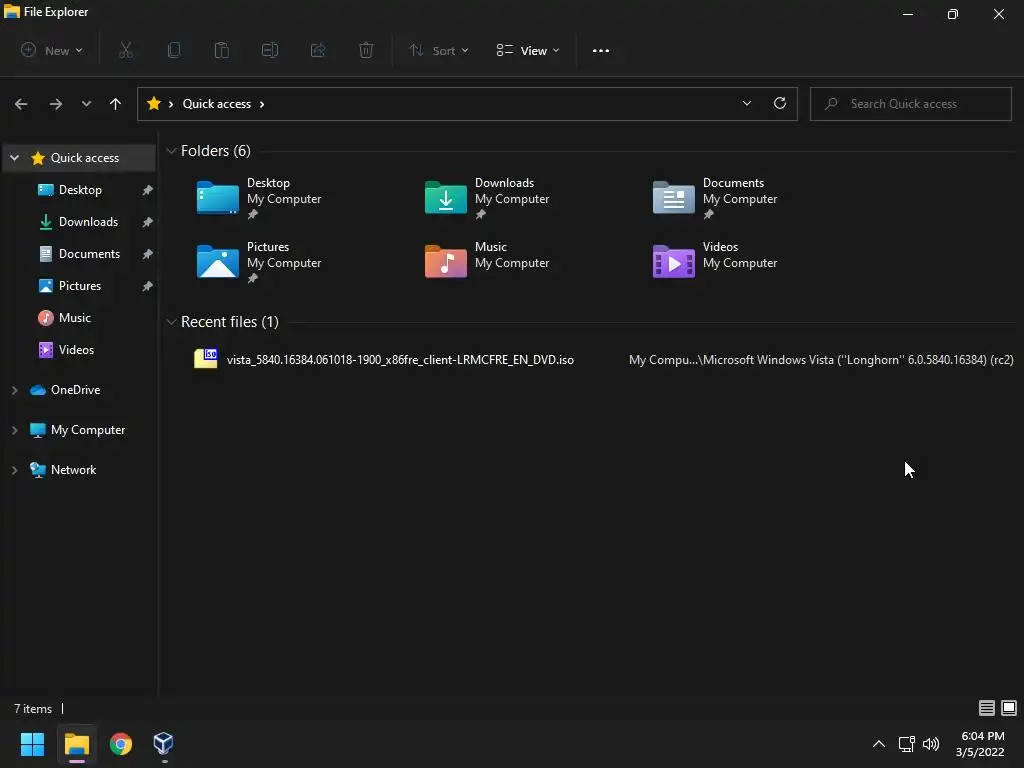Show hidden system tray icons
The width and height of the screenshot is (1024, 768).
pyautogui.click(x=879, y=744)
